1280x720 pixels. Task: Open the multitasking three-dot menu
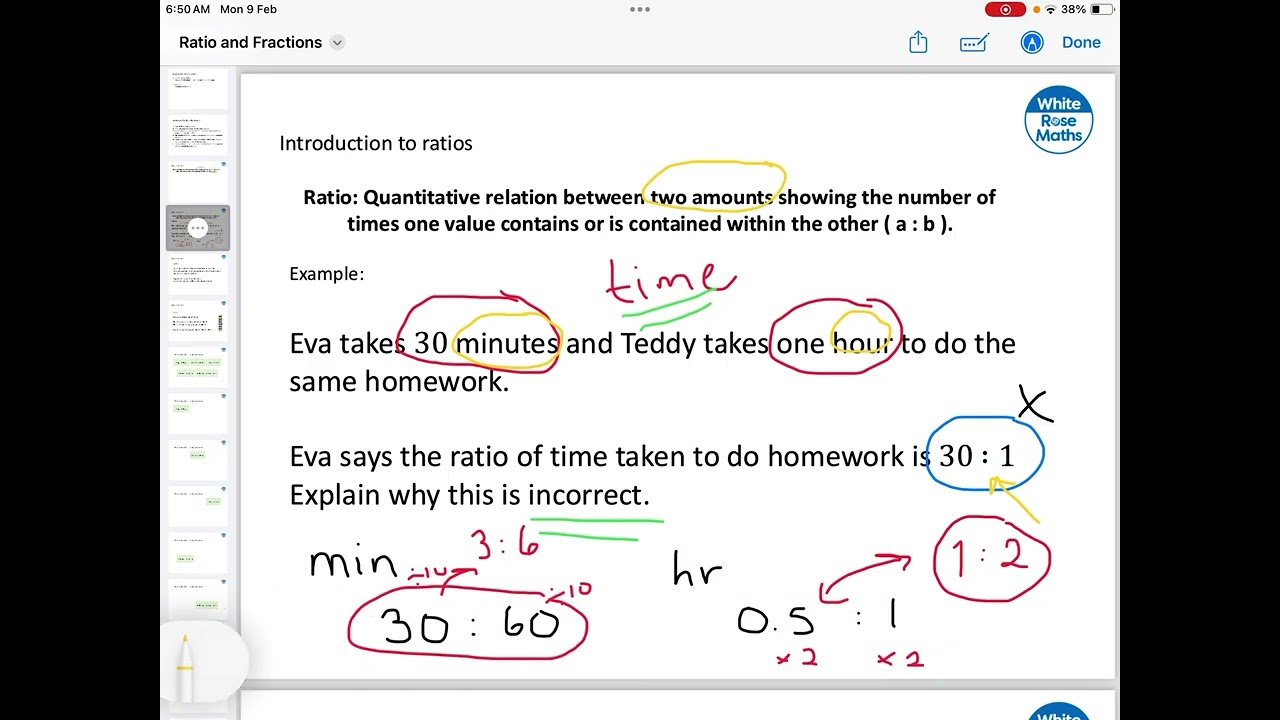640,9
